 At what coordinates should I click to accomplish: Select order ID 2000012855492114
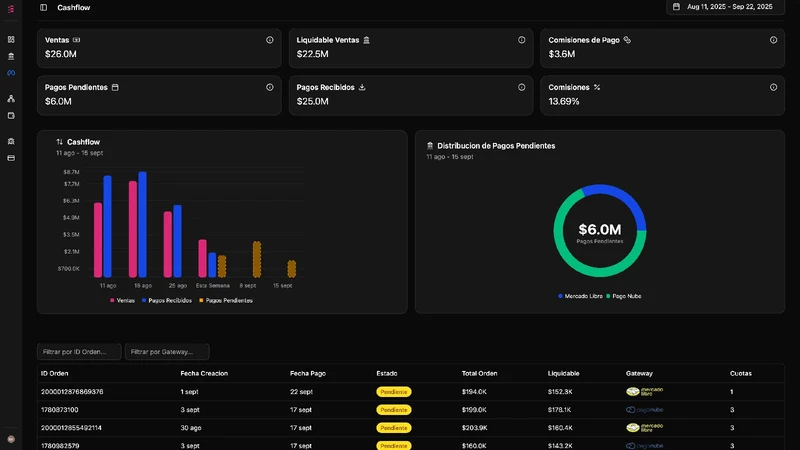click(x=71, y=428)
